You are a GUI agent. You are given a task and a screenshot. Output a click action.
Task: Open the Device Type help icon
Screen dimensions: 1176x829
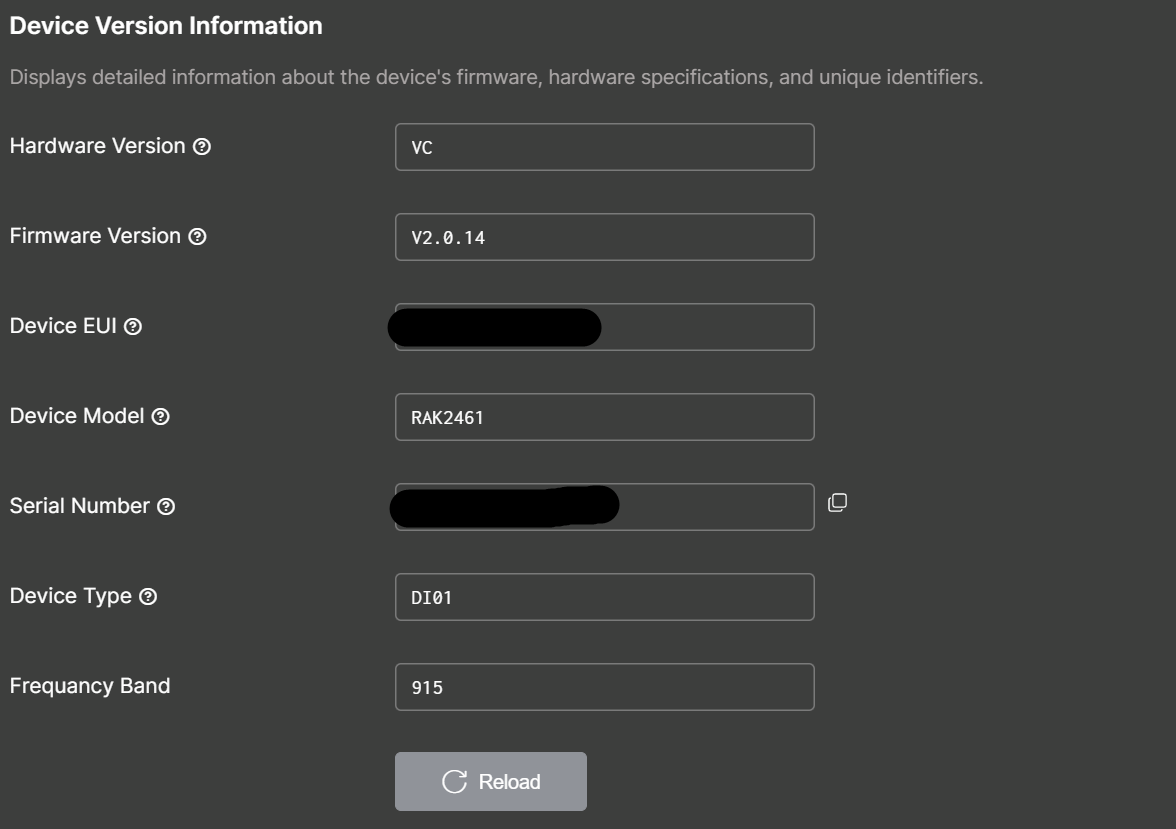(x=148, y=597)
